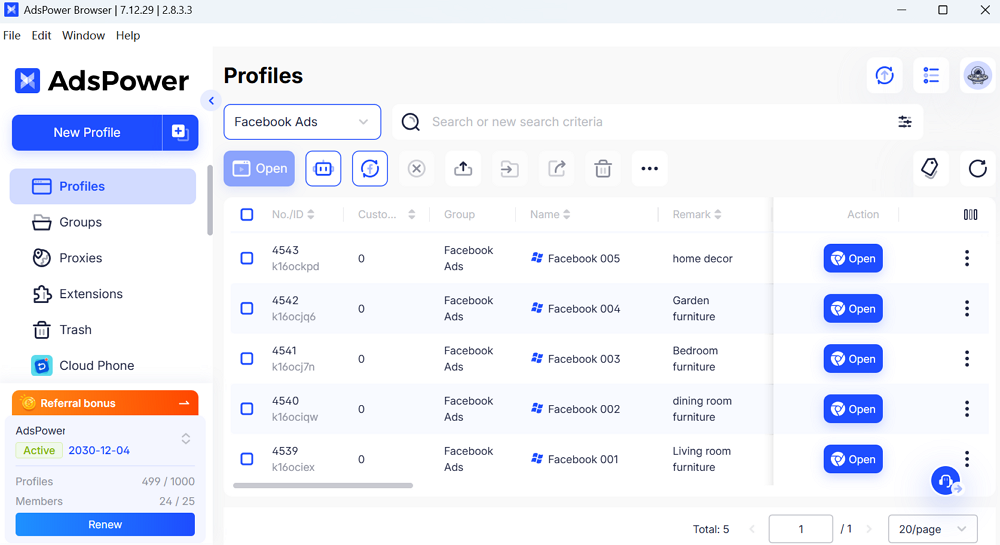Click the tag icon near refresh
1000x545 pixels.
click(930, 169)
